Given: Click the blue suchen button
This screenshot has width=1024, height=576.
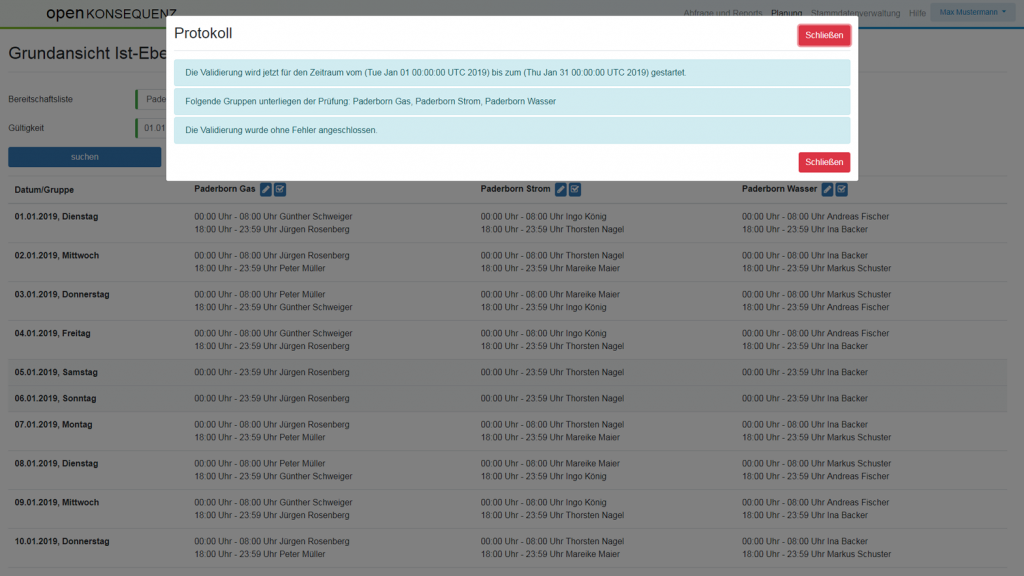Looking at the screenshot, I should 84,157.
